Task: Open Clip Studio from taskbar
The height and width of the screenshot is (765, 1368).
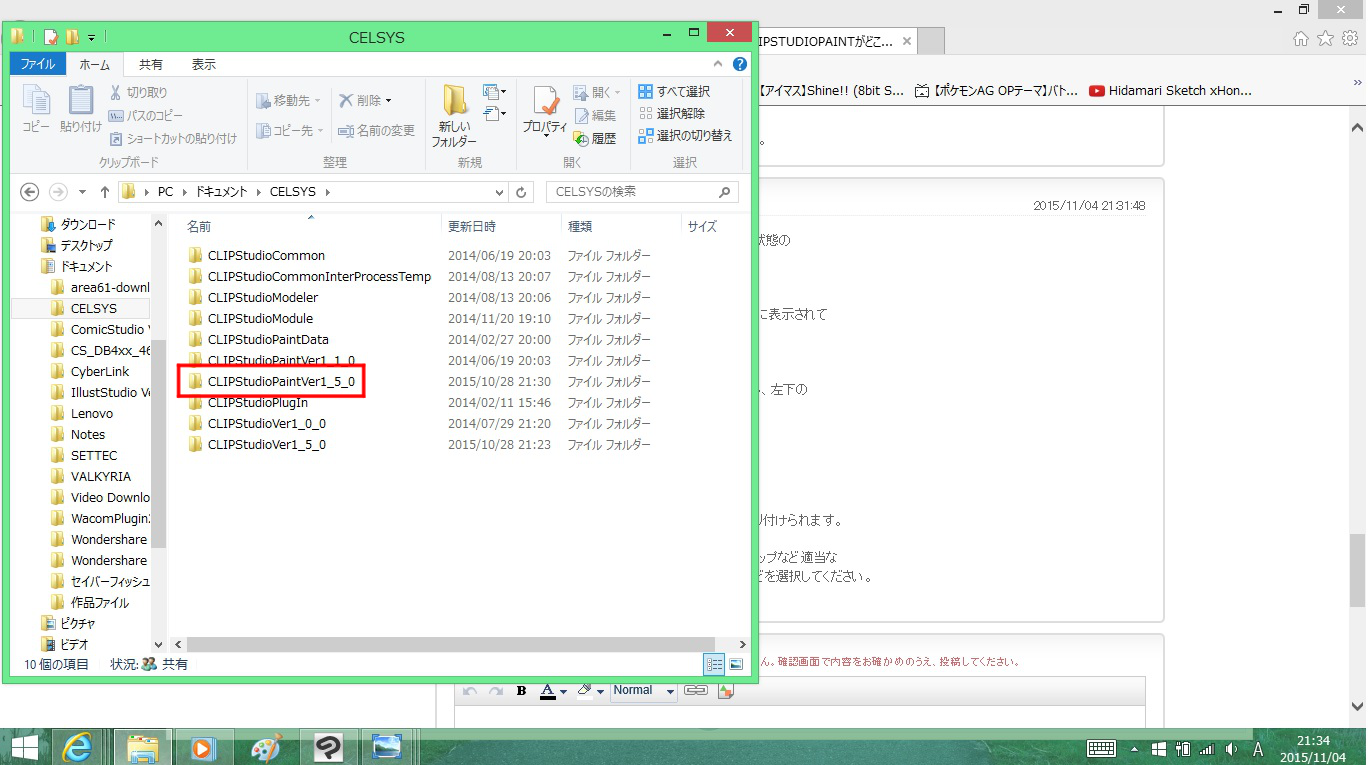Action: click(329, 747)
